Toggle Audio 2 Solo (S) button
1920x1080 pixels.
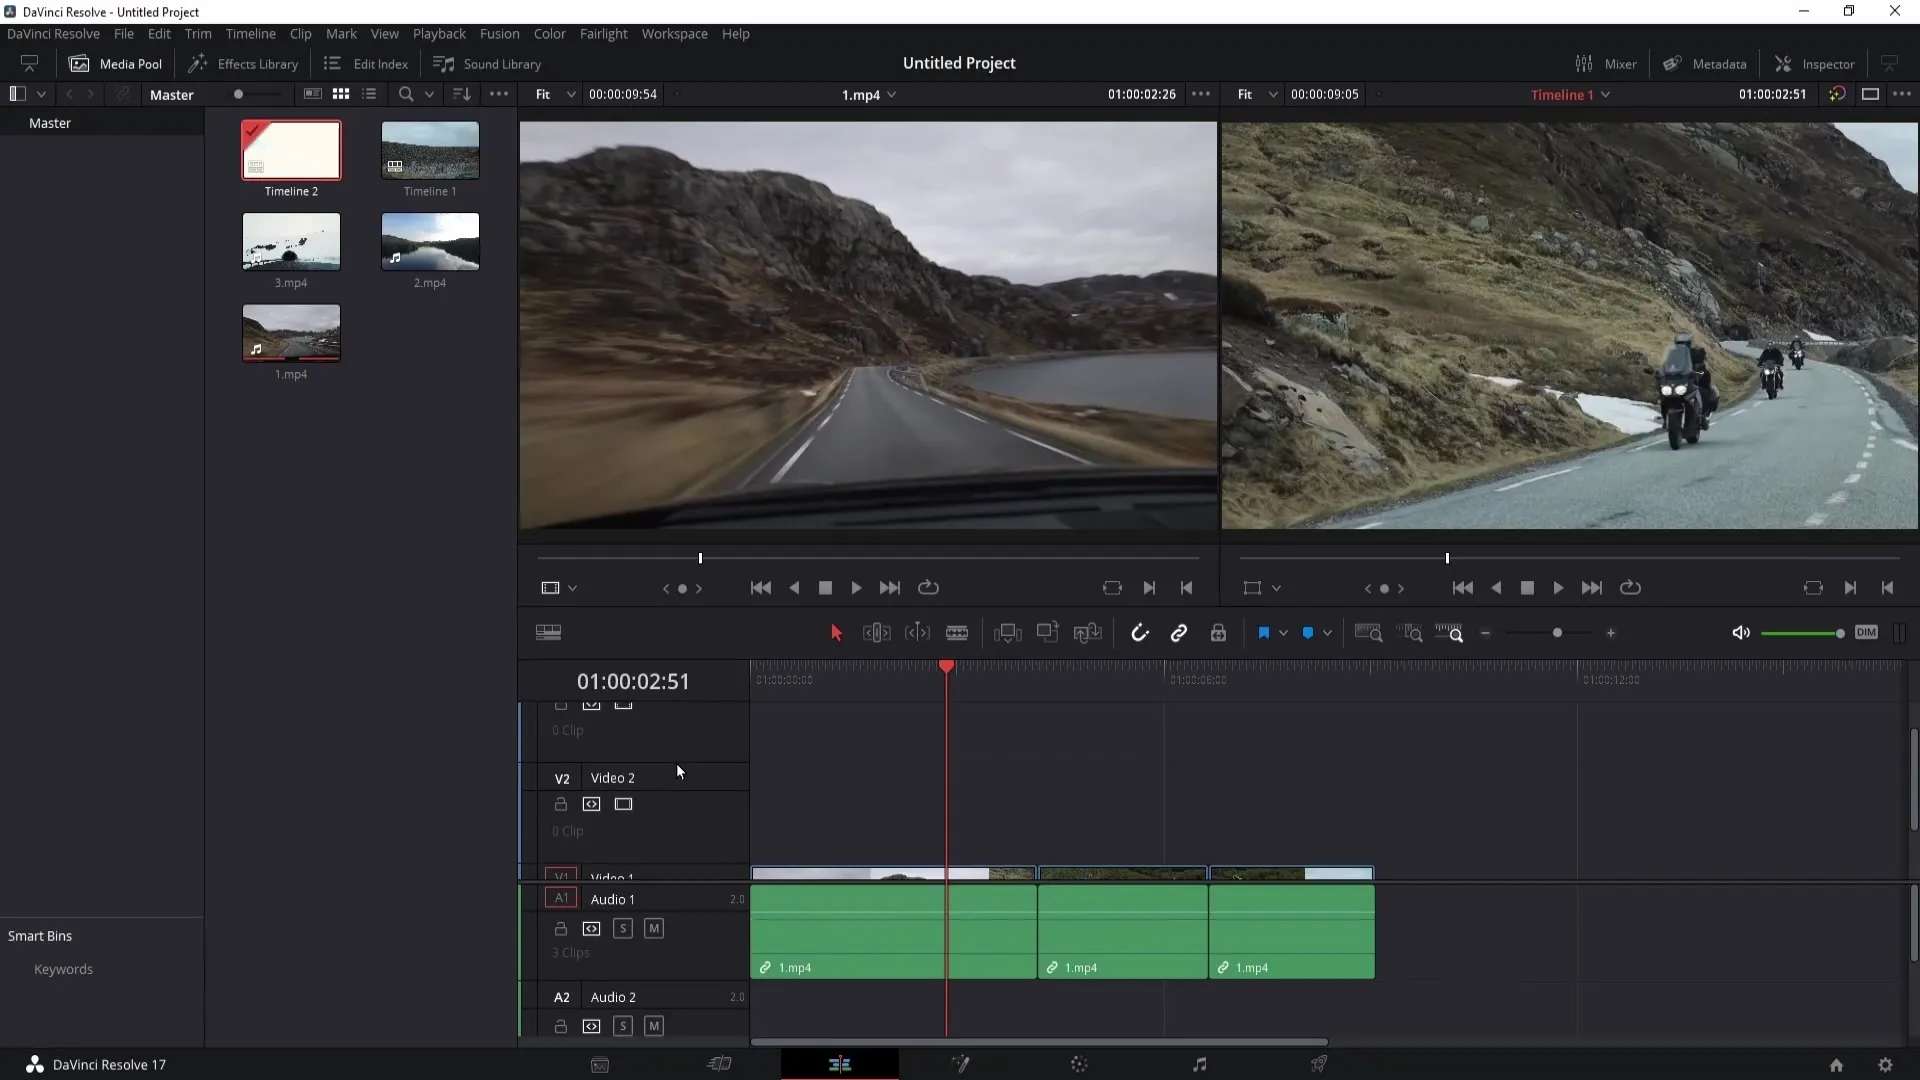pyautogui.click(x=622, y=1026)
